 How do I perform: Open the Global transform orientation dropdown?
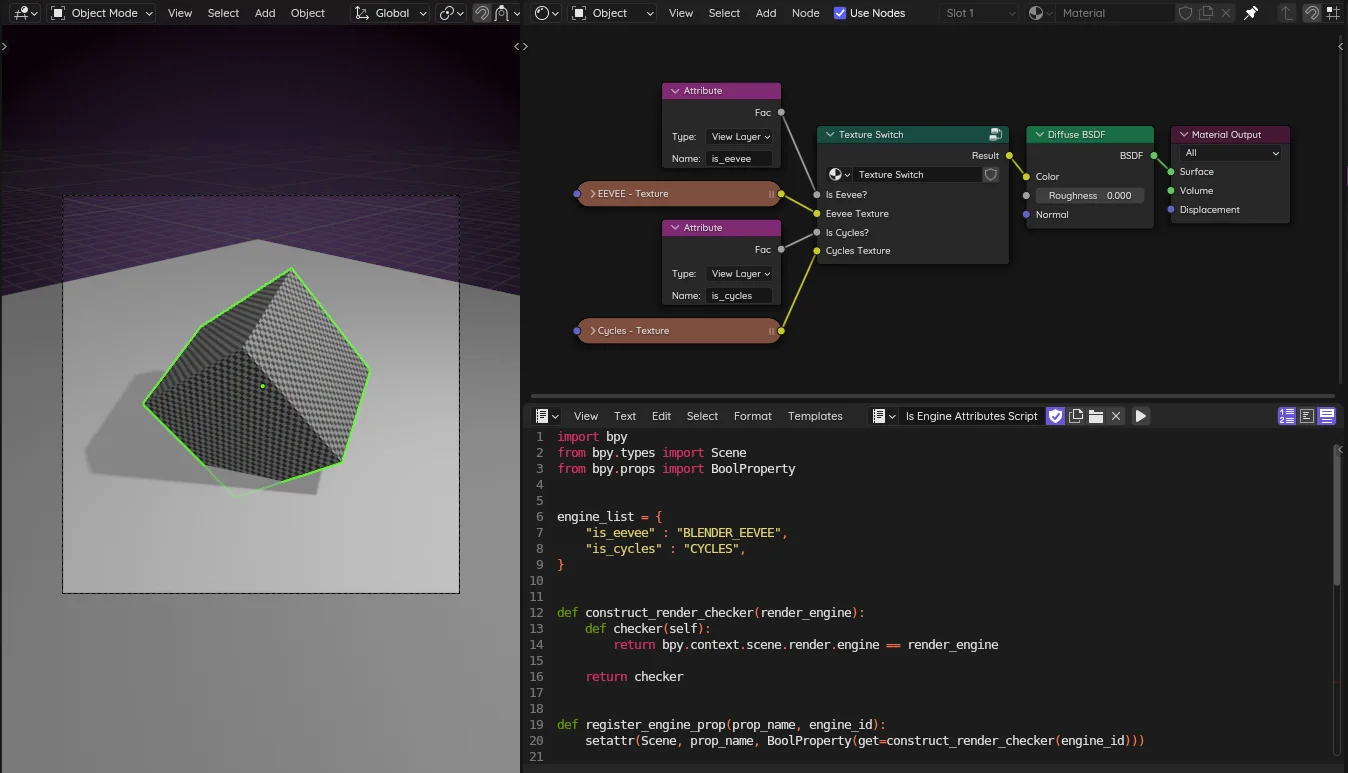click(x=391, y=13)
